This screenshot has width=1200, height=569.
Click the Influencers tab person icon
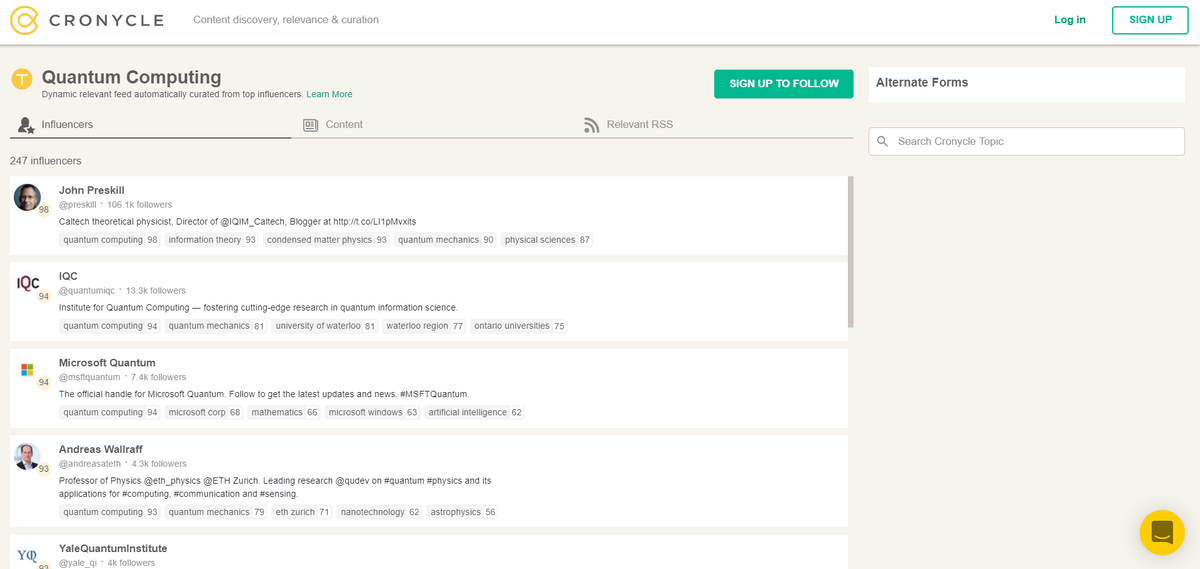26,125
